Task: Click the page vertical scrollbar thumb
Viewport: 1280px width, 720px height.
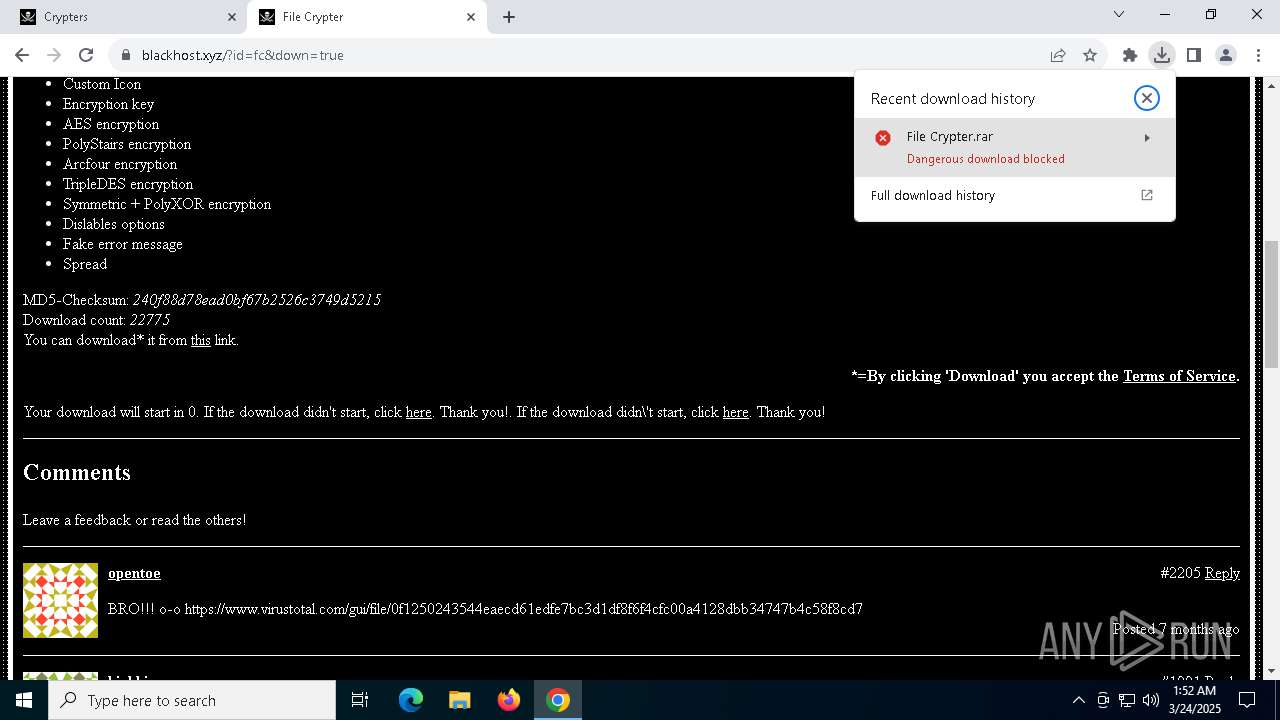Action: 1272,305
